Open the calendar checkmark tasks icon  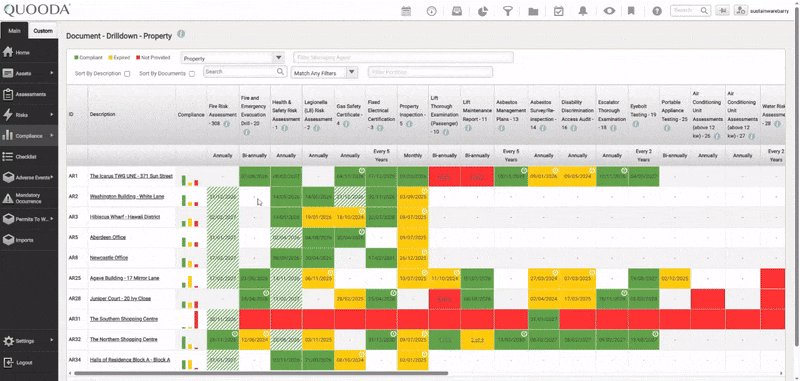pos(559,11)
